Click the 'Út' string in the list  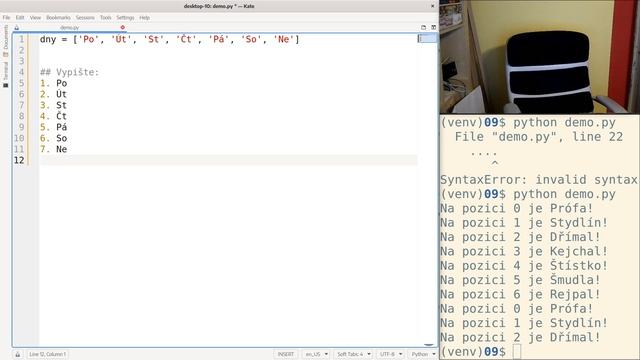click(121, 40)
